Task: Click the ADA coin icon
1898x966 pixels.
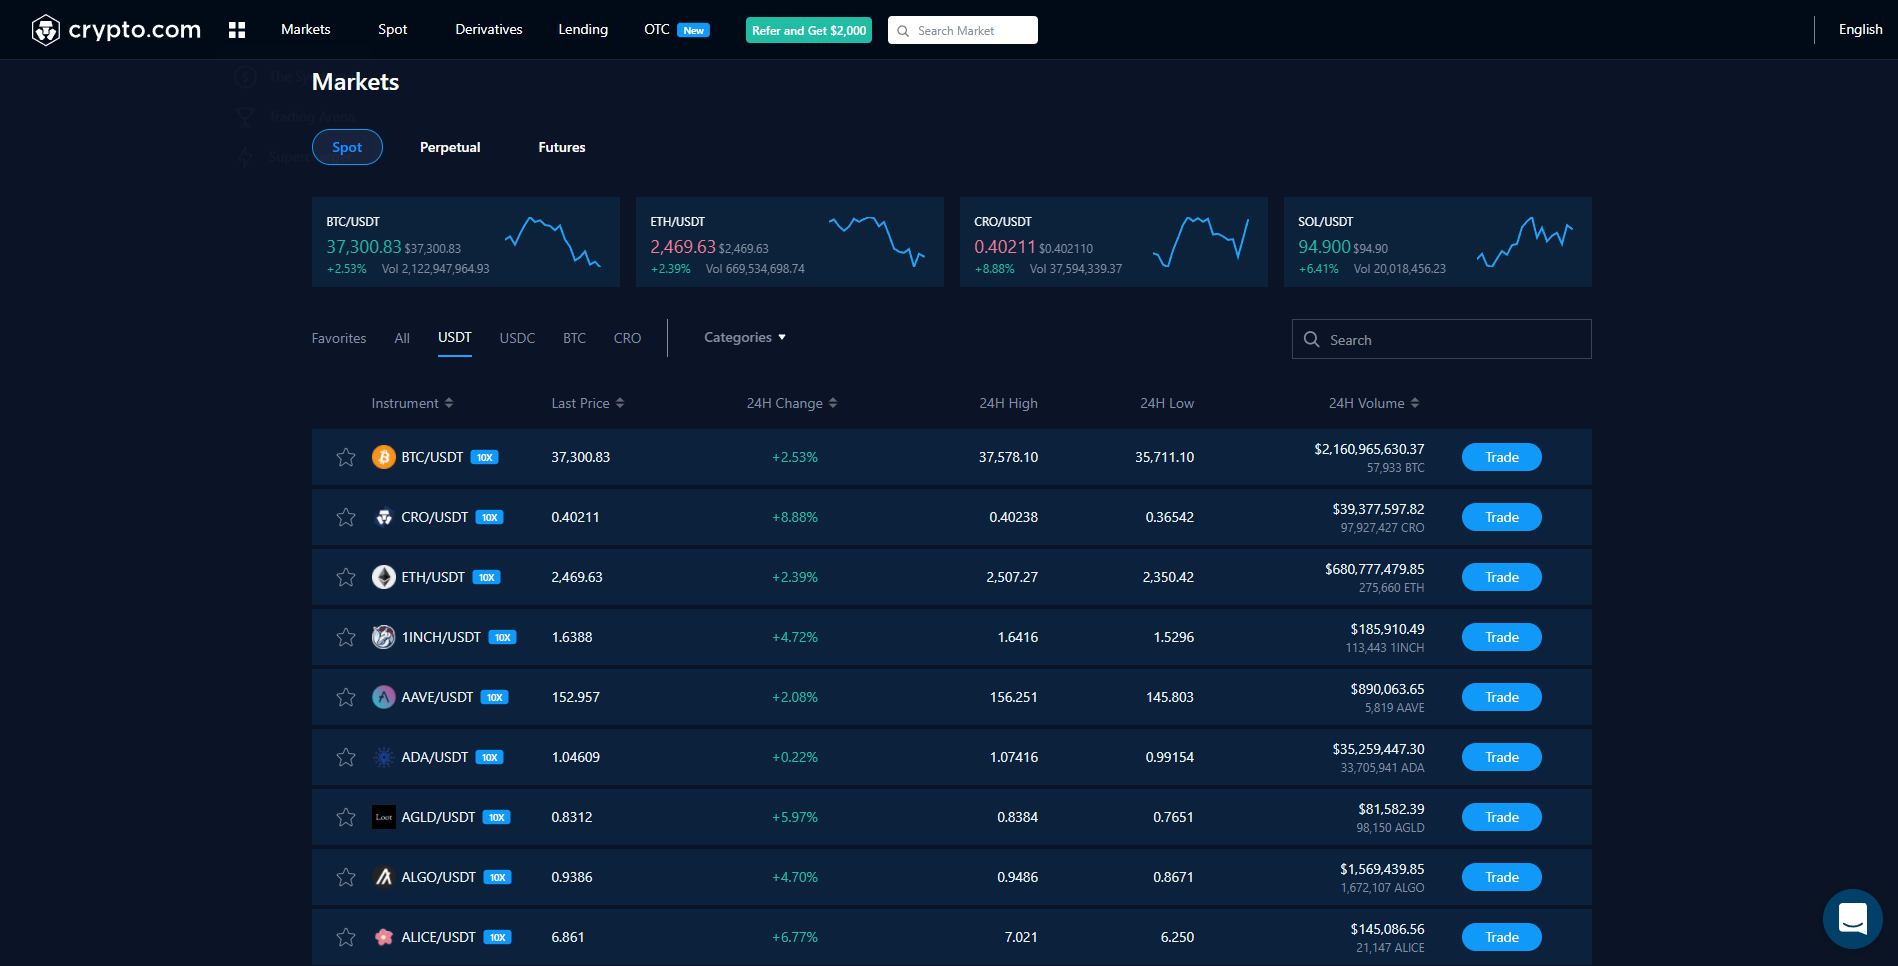Action: pos(384,757)
